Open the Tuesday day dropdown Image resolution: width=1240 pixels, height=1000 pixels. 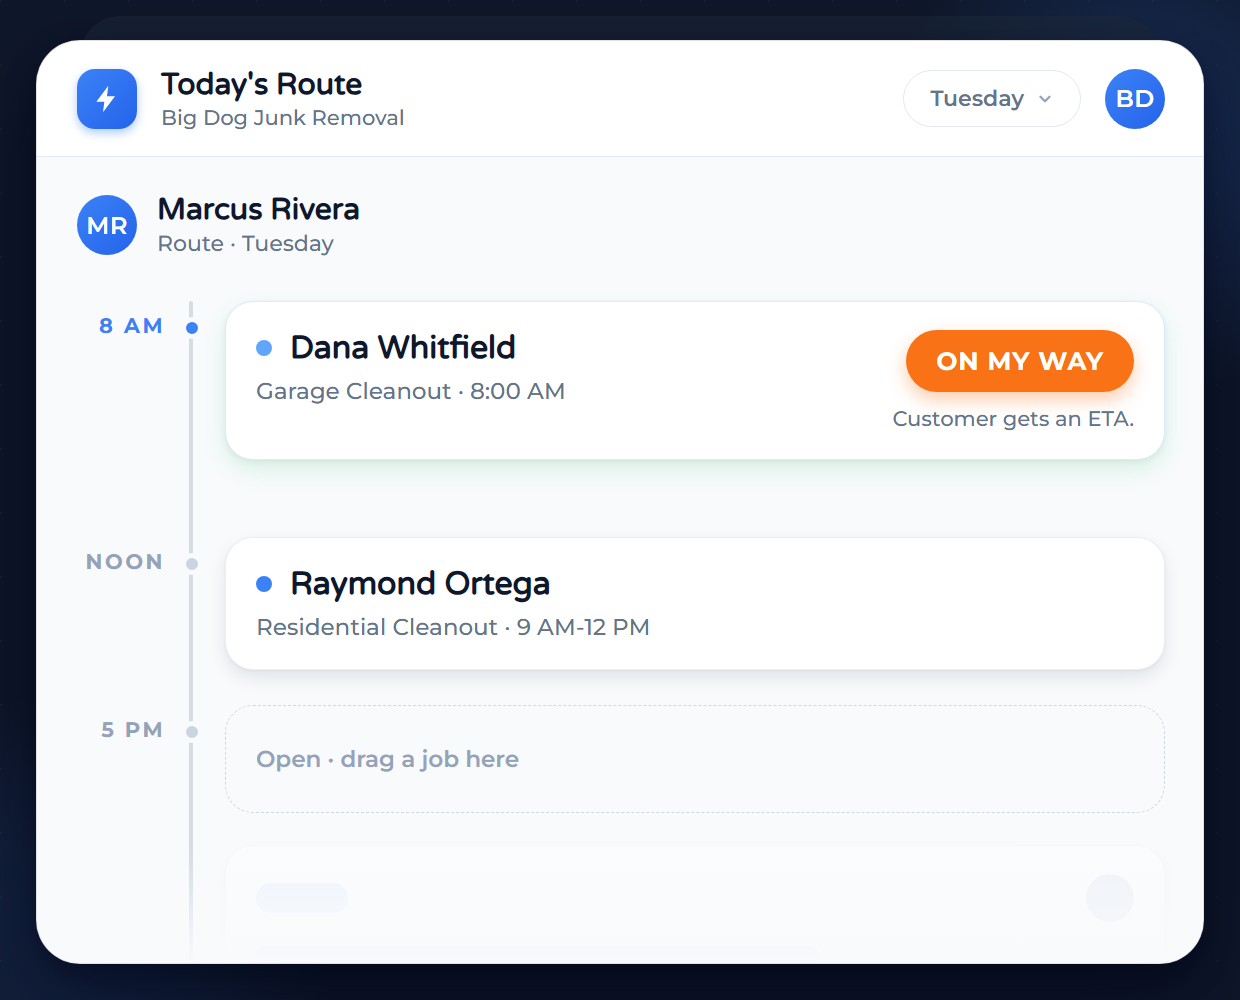coord(991,99)
